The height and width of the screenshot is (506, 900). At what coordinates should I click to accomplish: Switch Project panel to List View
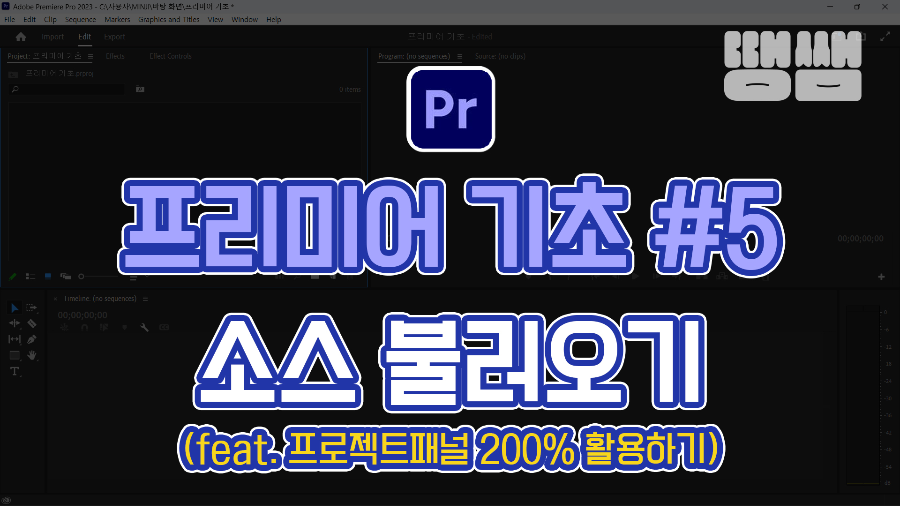(x=30, y=277)
